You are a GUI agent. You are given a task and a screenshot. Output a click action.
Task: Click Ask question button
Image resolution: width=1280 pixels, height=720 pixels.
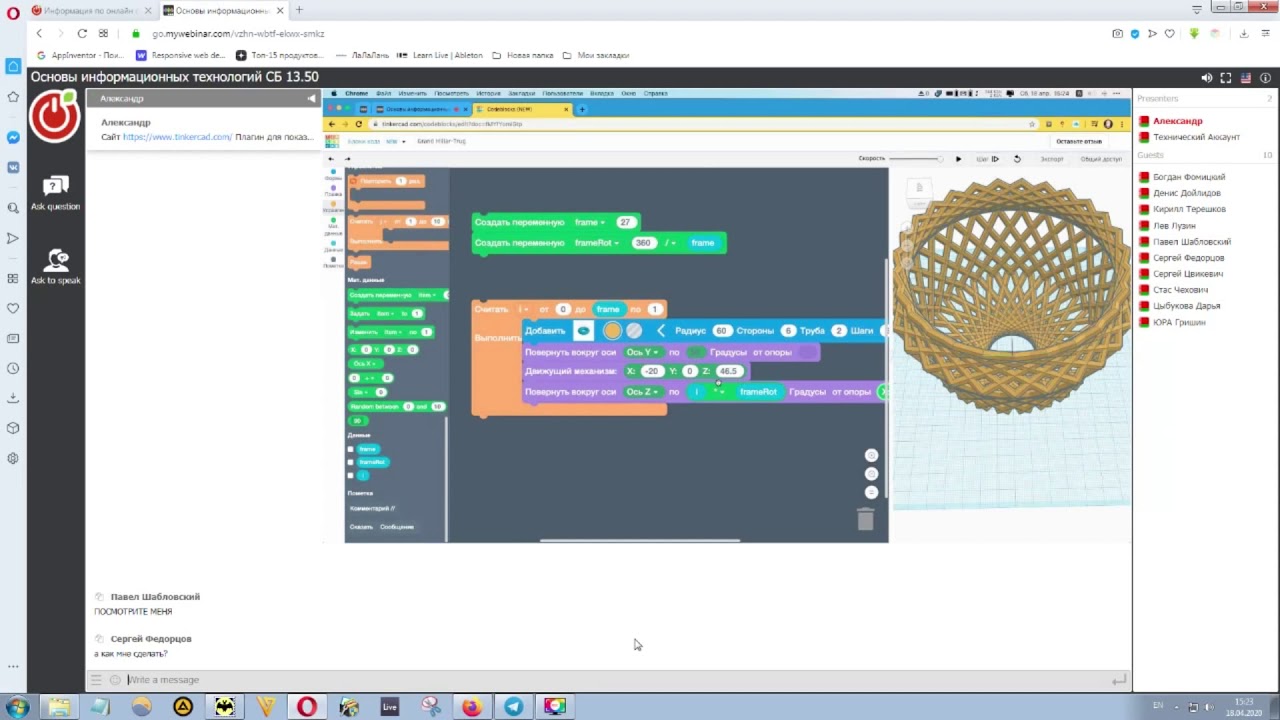pyautogui.click(x=55, y=193)
